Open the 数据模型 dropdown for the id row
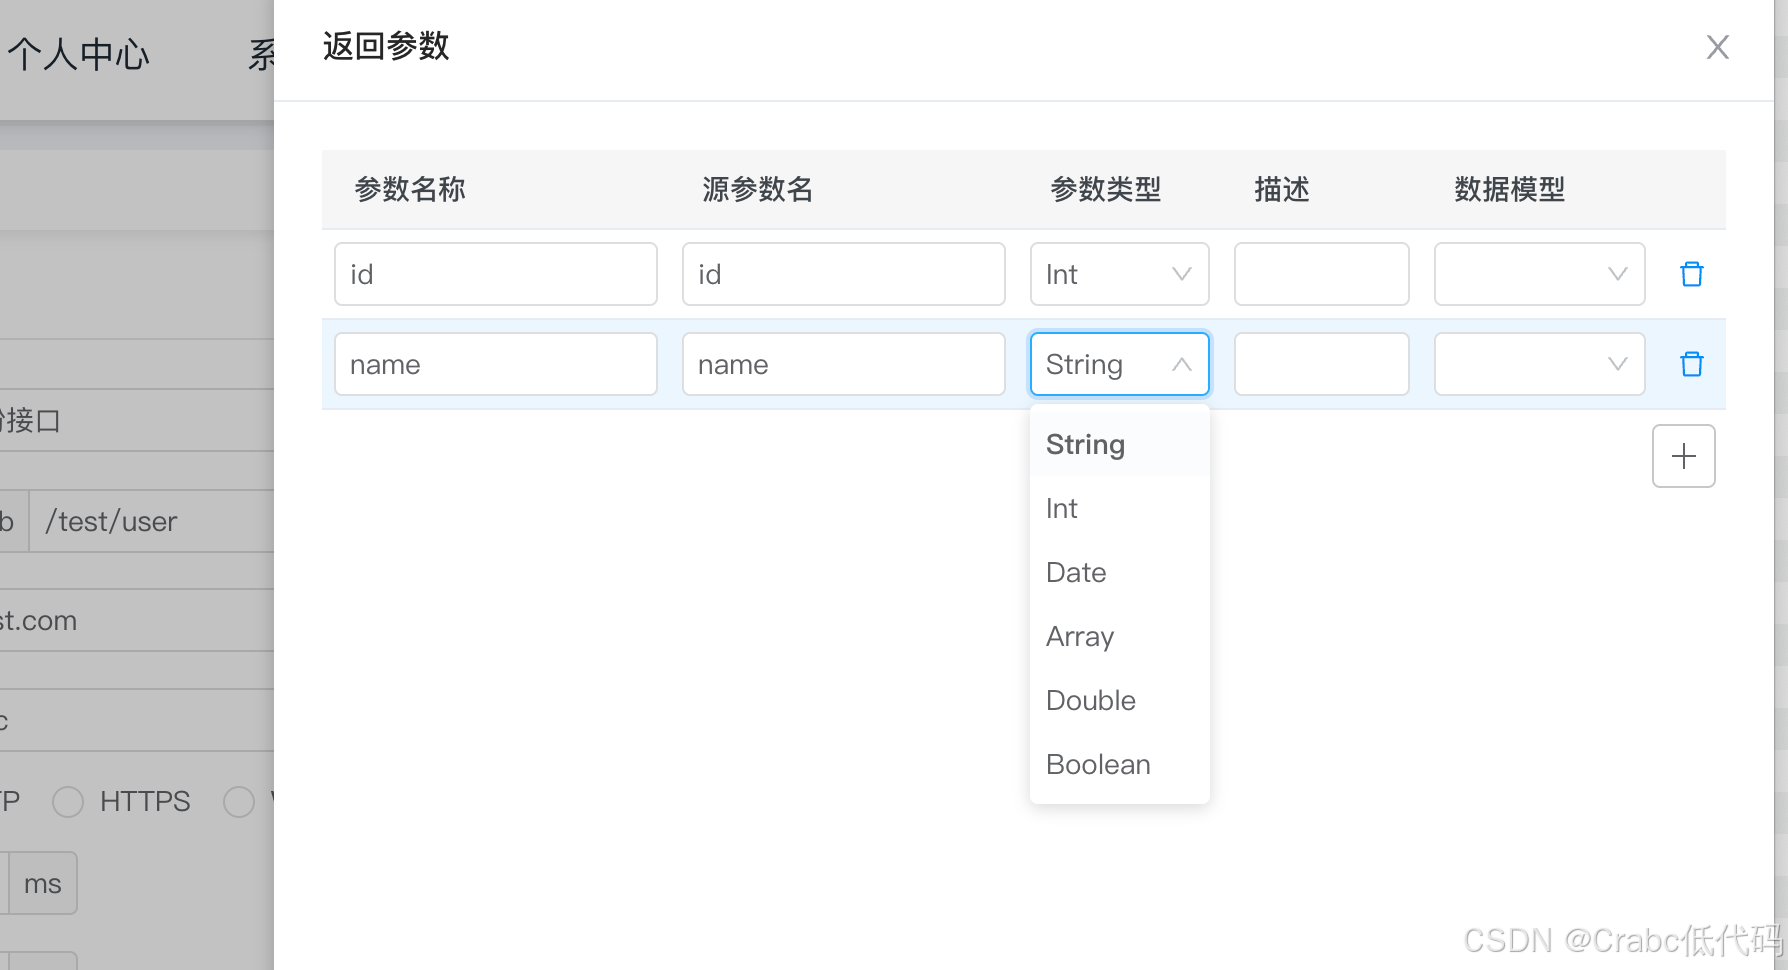The width and height of the screenshot is (1788, 970). (x=1539, y=273)
